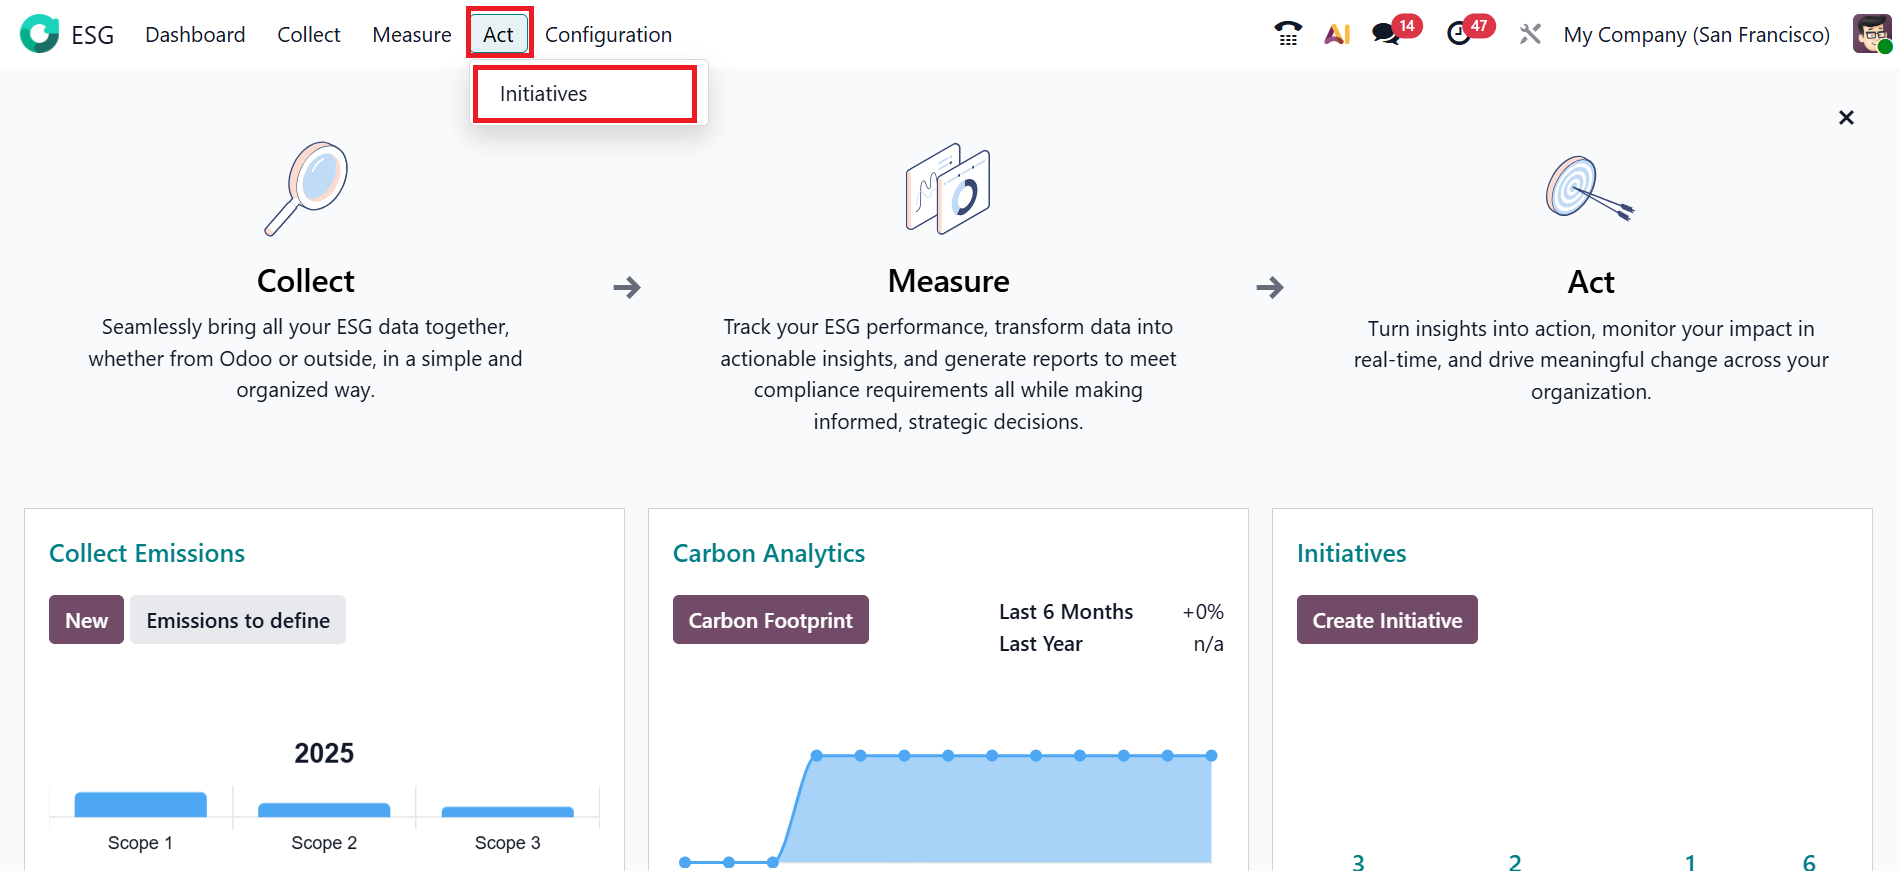Open the Carbon Footprint report
Viewport: 1900px width, 871px height.
770,620
